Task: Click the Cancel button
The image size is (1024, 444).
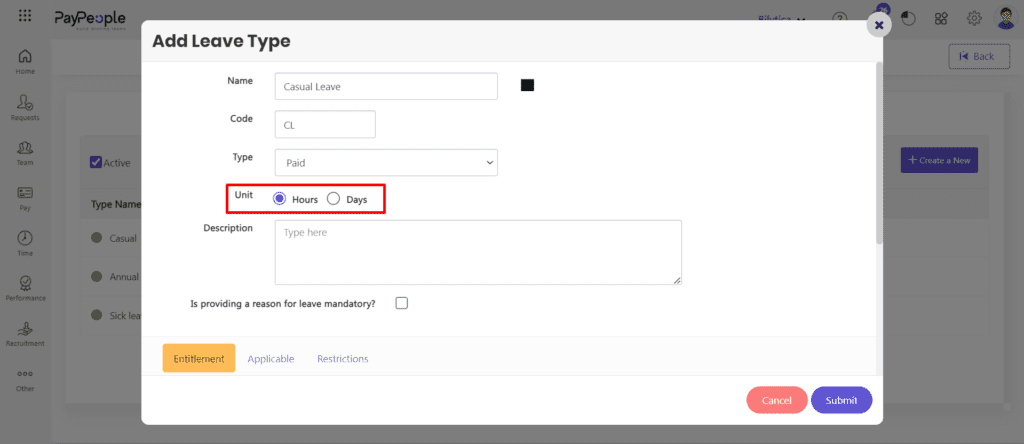Action: pyautogui.click(x=776, y=400)
